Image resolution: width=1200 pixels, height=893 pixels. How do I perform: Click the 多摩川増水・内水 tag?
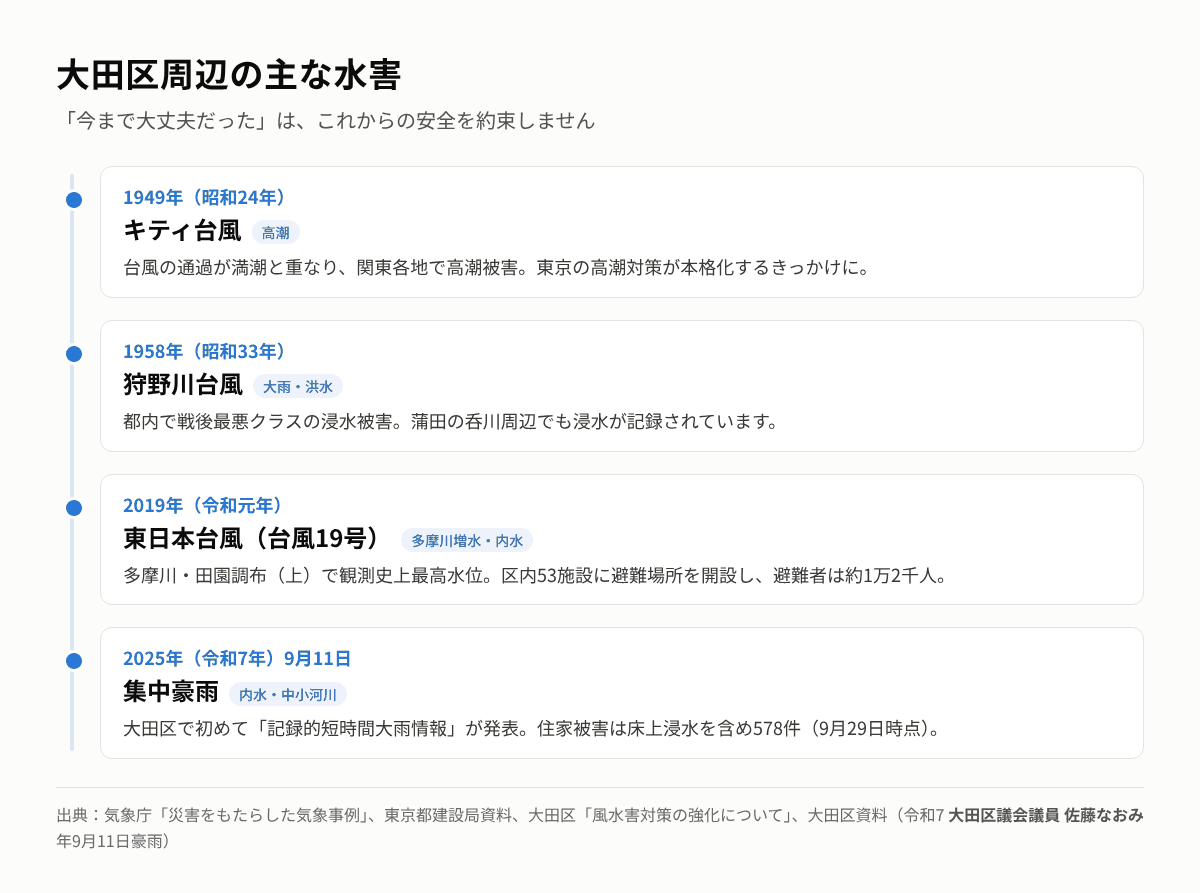(x=467, y=541)
